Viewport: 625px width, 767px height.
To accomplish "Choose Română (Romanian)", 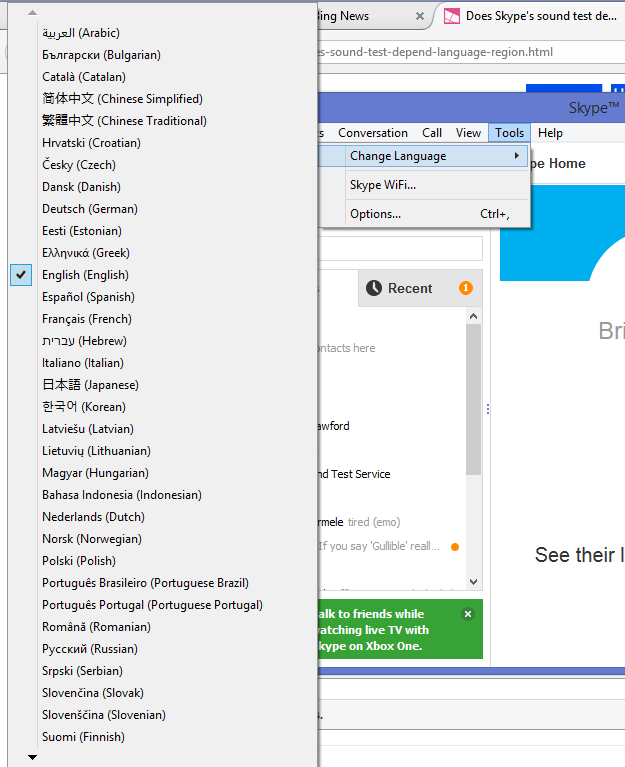I will (96, 627).
